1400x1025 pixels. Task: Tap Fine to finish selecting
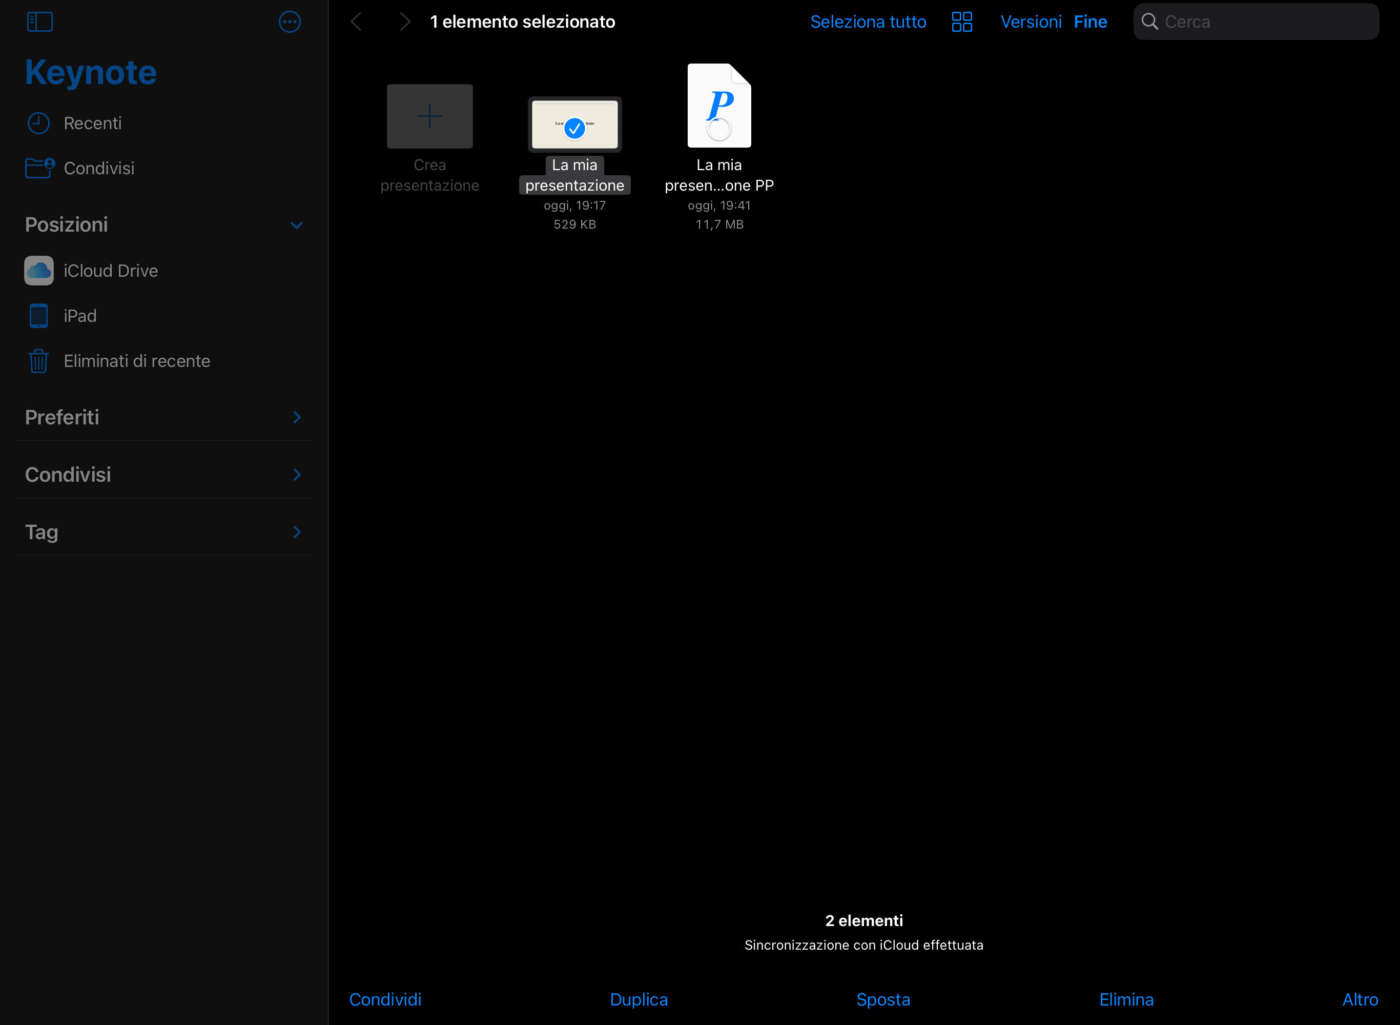tap(1090, 21)
